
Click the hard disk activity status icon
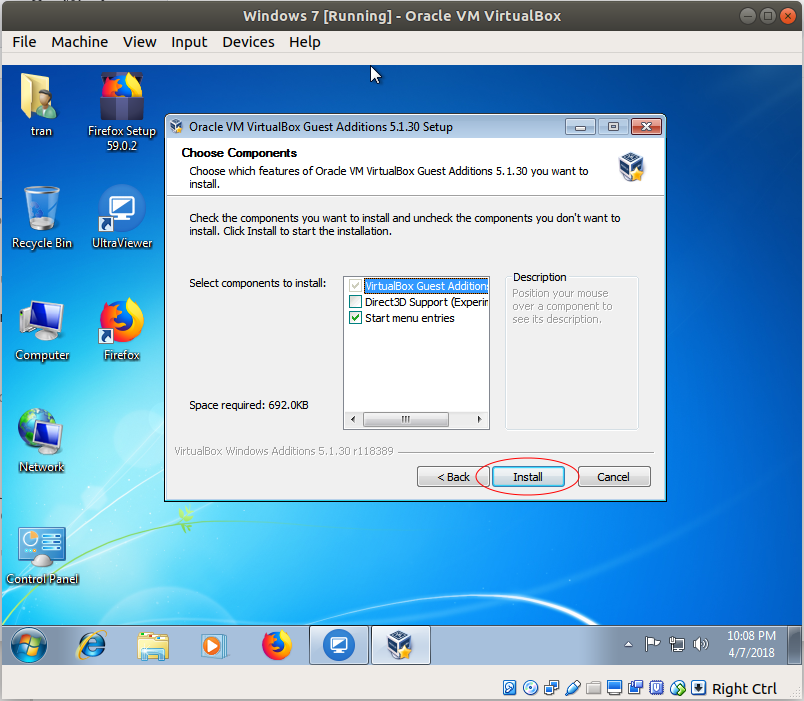click(509, 687)
